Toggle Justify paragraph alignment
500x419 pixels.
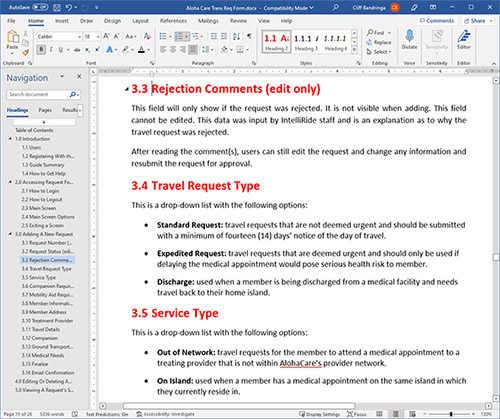point(193,50)
